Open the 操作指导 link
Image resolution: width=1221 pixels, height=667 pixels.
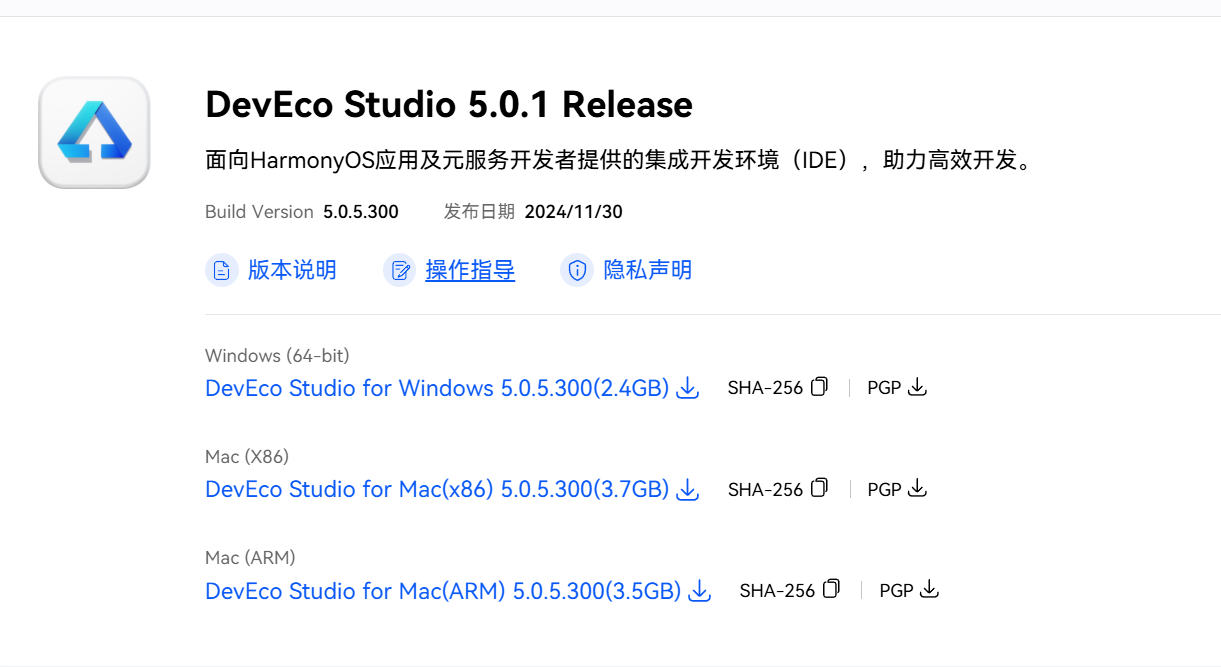coord(470,270)
